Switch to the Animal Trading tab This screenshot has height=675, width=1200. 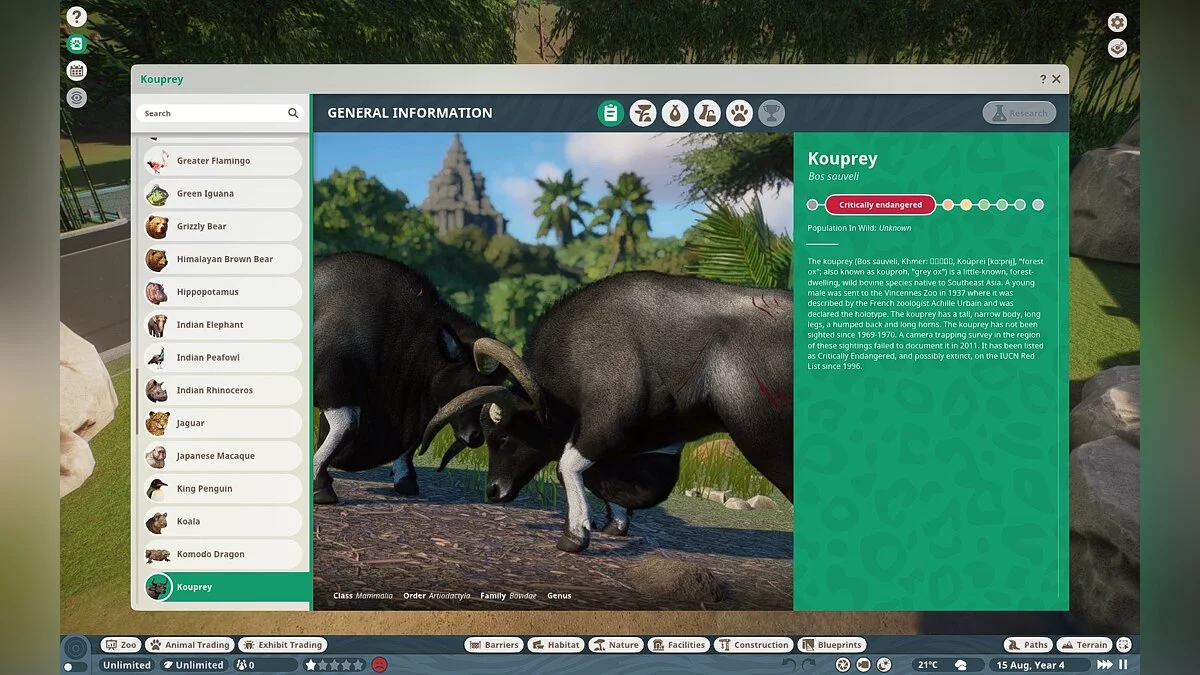click(190, 644)
